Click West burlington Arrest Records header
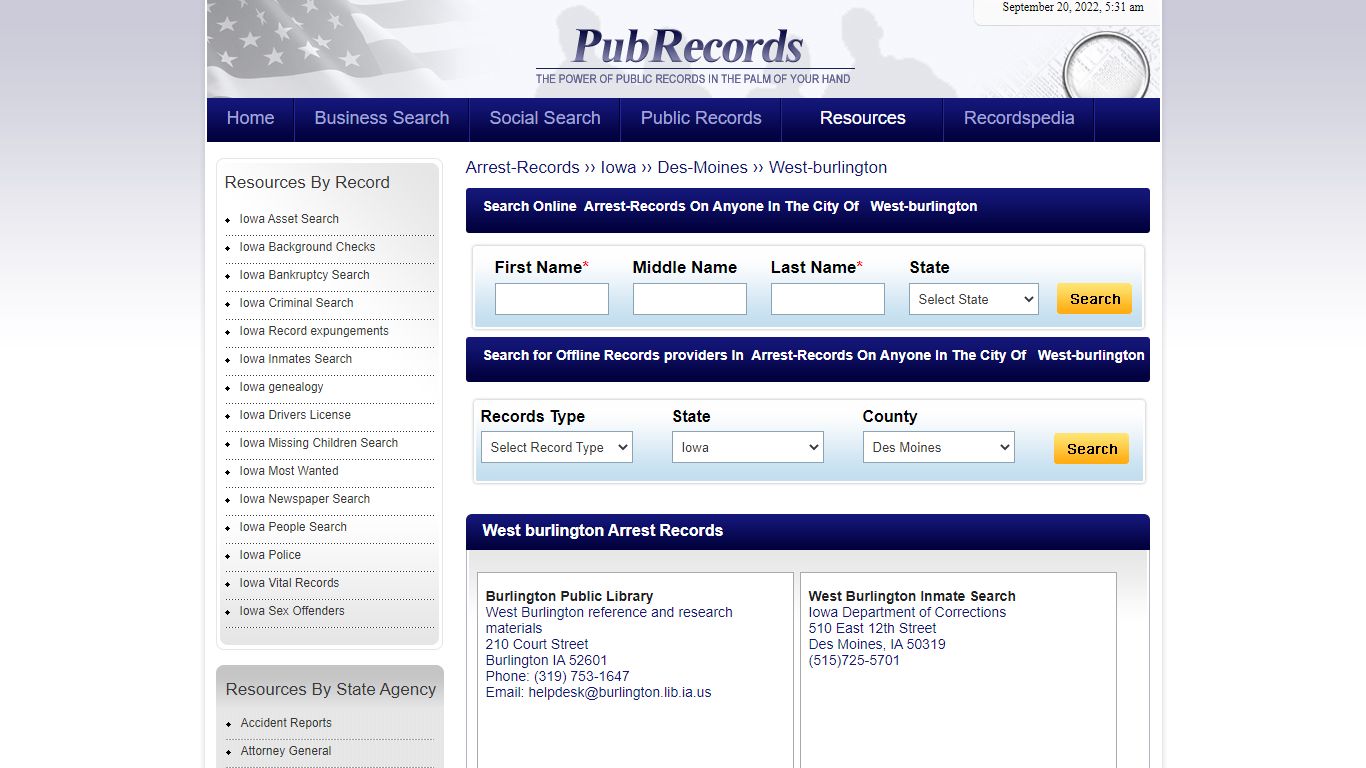 [x=603, y=530]
